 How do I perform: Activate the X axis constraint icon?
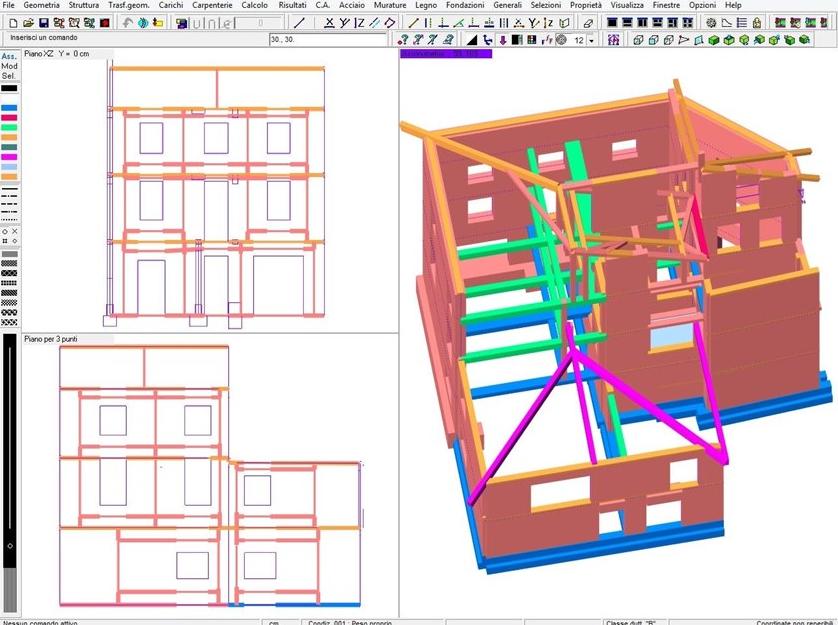coord(329,22)
